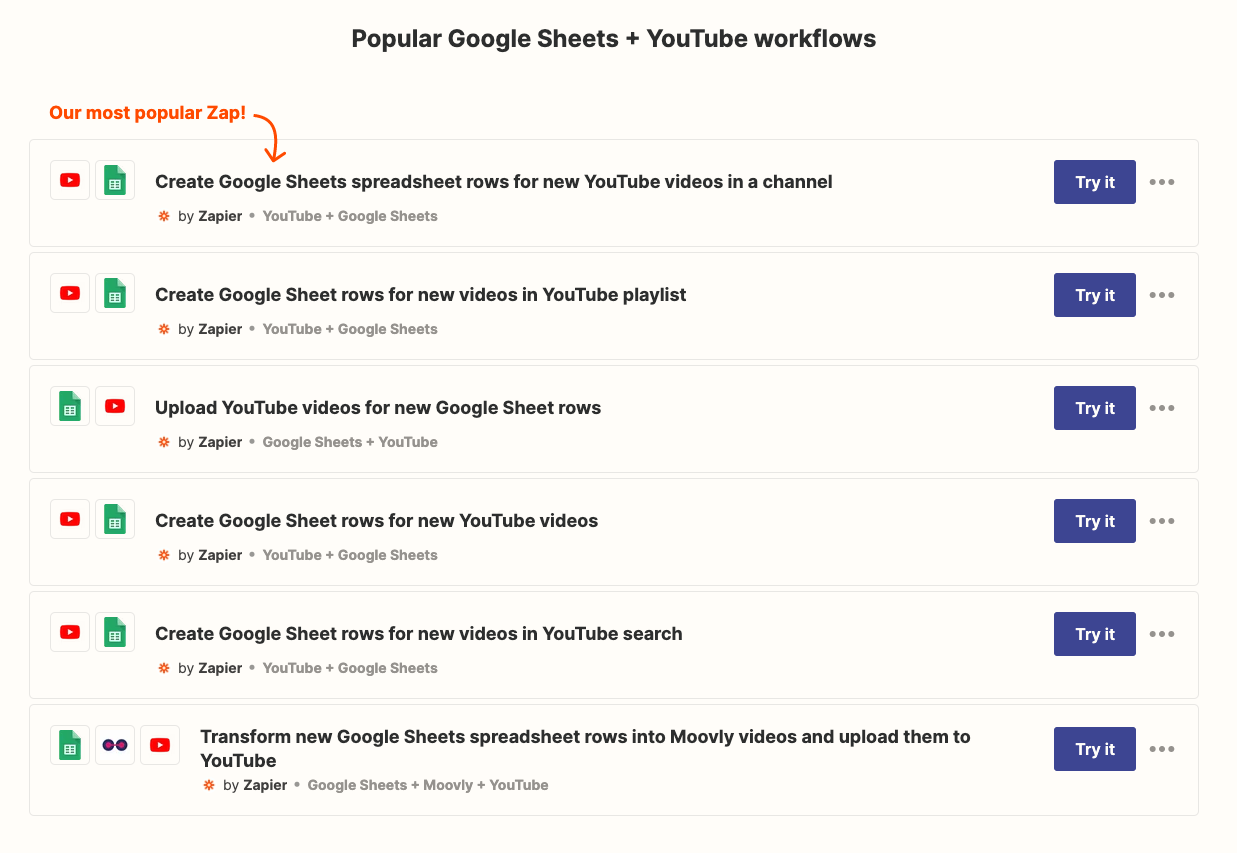Click Zapier logo under Upload YouTube videos workflow
The width and height of the screenshot is (1237, 853).
pos(164,442)
